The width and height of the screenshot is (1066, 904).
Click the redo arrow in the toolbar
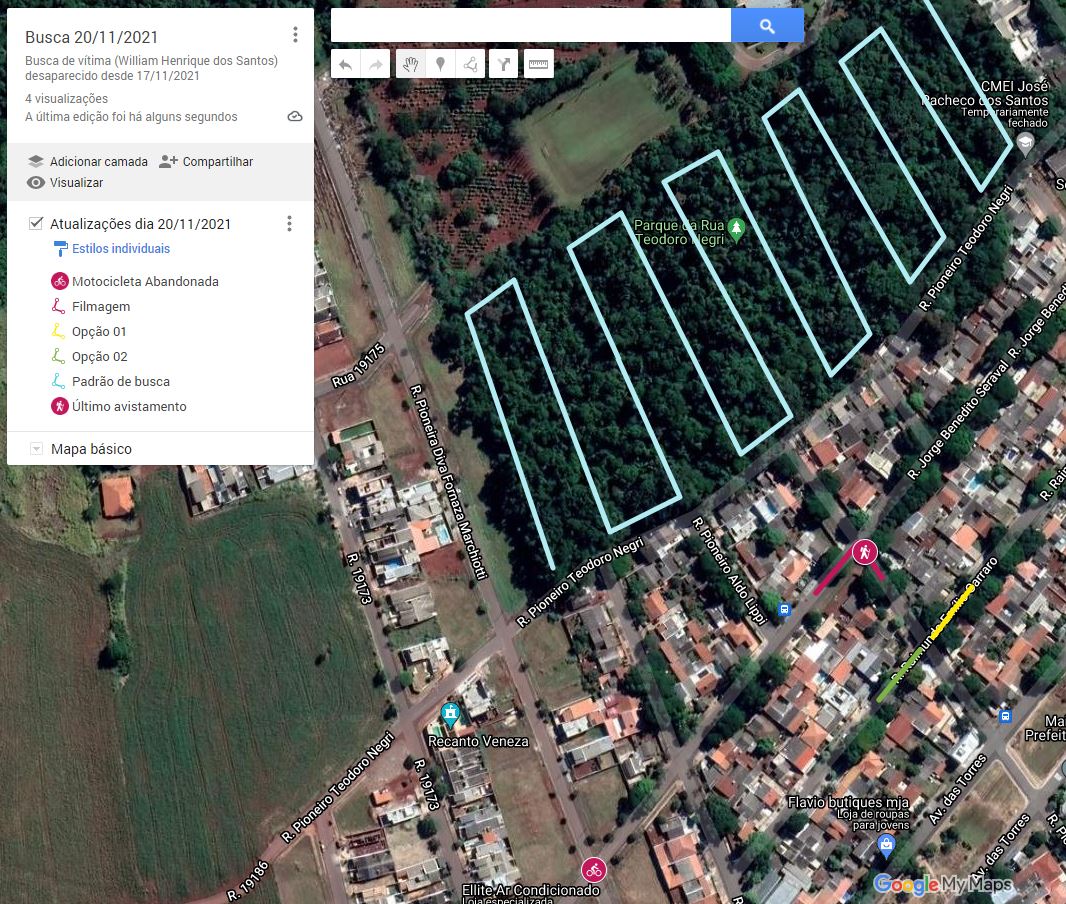(376, 65)
